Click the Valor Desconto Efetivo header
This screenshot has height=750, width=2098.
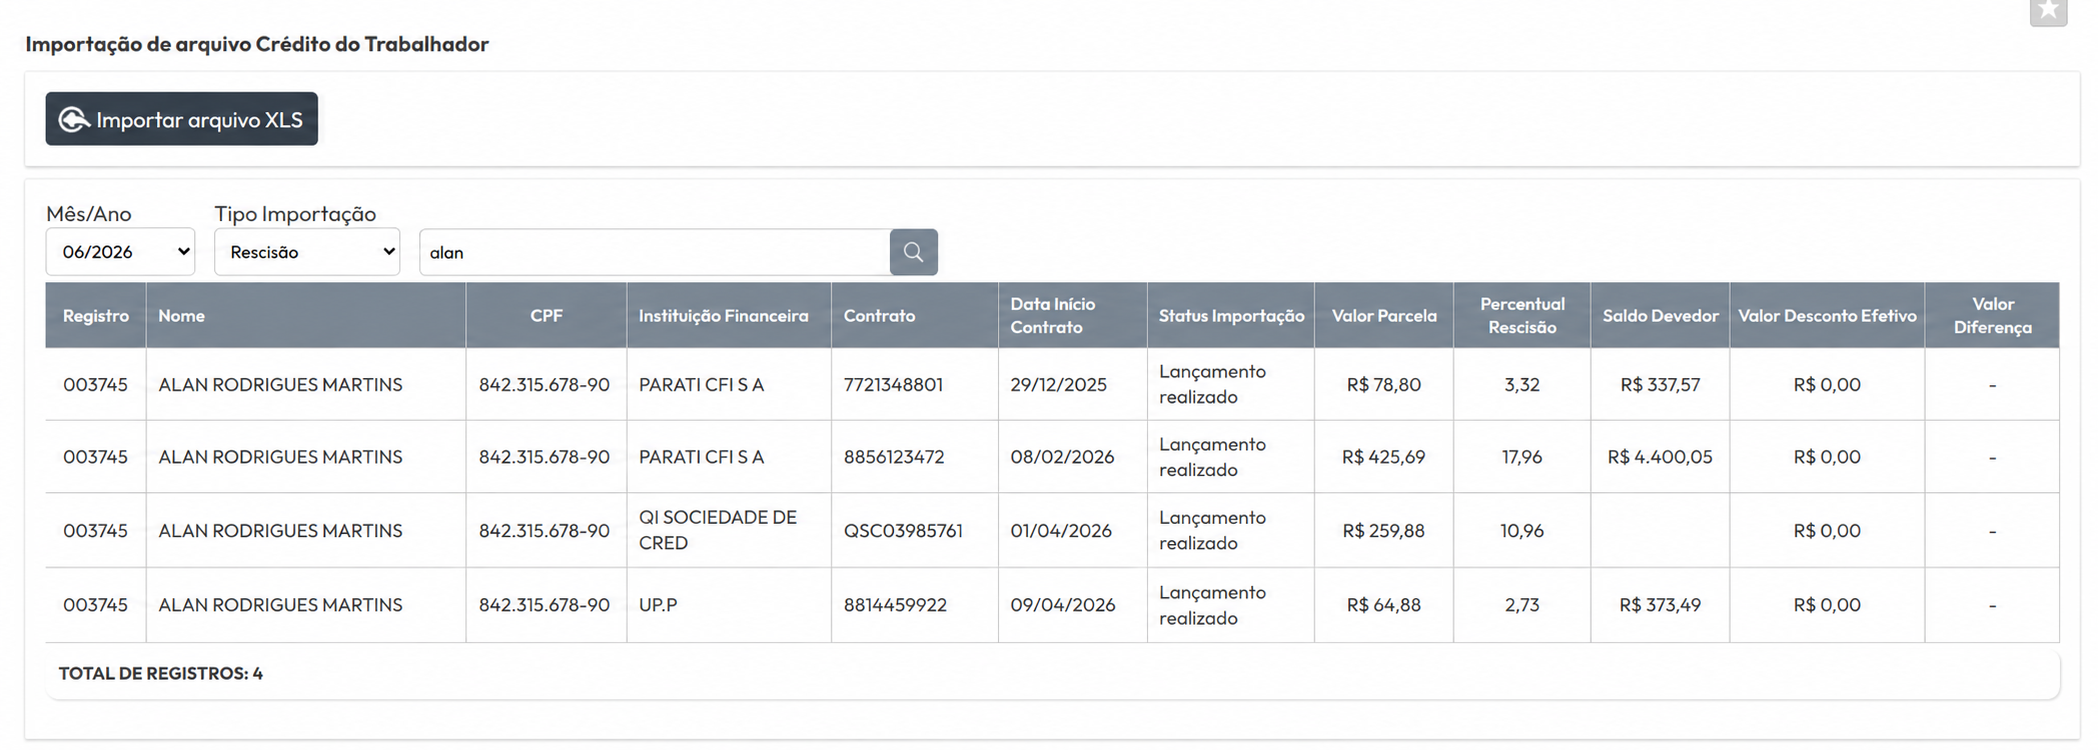coord(1827,316)
